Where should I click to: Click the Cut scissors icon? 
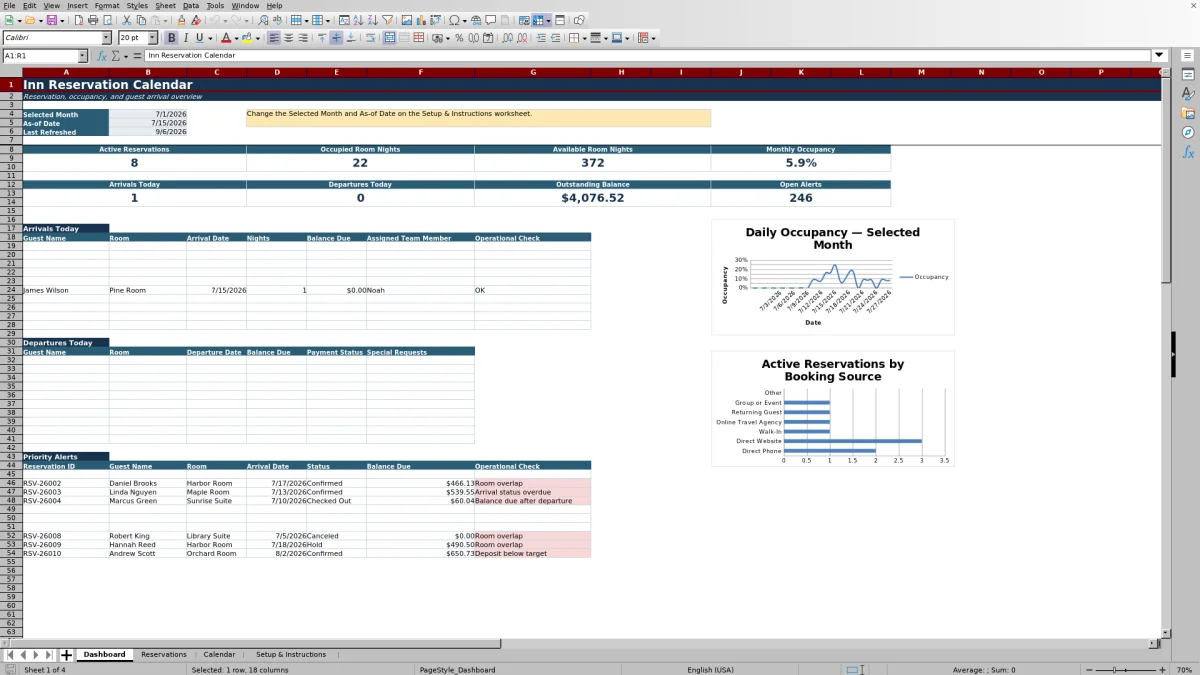(127, 20)
